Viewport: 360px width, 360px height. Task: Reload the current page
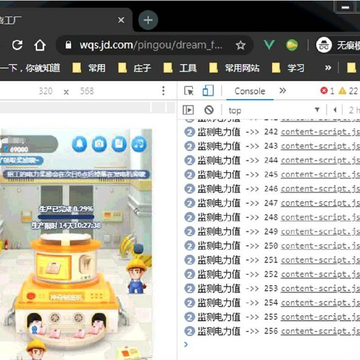click(x=17, y=45)
